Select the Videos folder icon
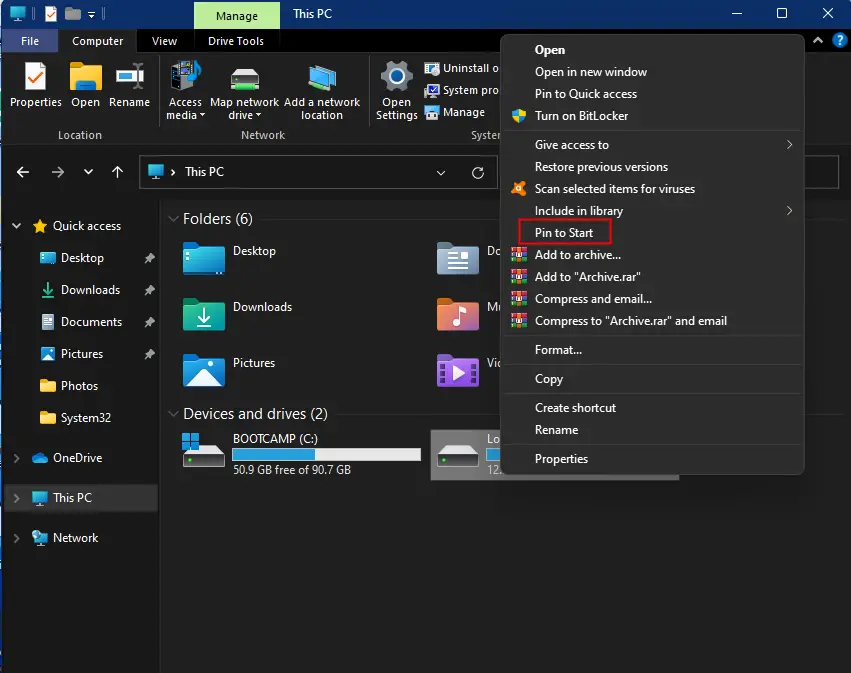This screenshot has width=851, height=673. (458, 370)
